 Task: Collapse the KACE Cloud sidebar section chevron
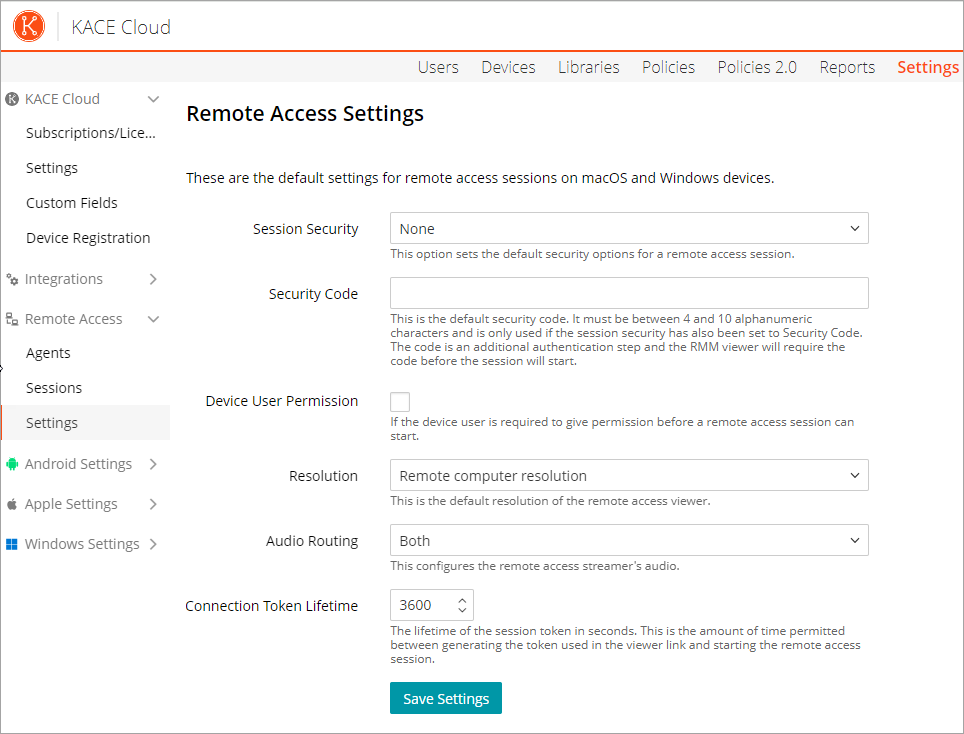pyautogui.click(x=153, y=99)
